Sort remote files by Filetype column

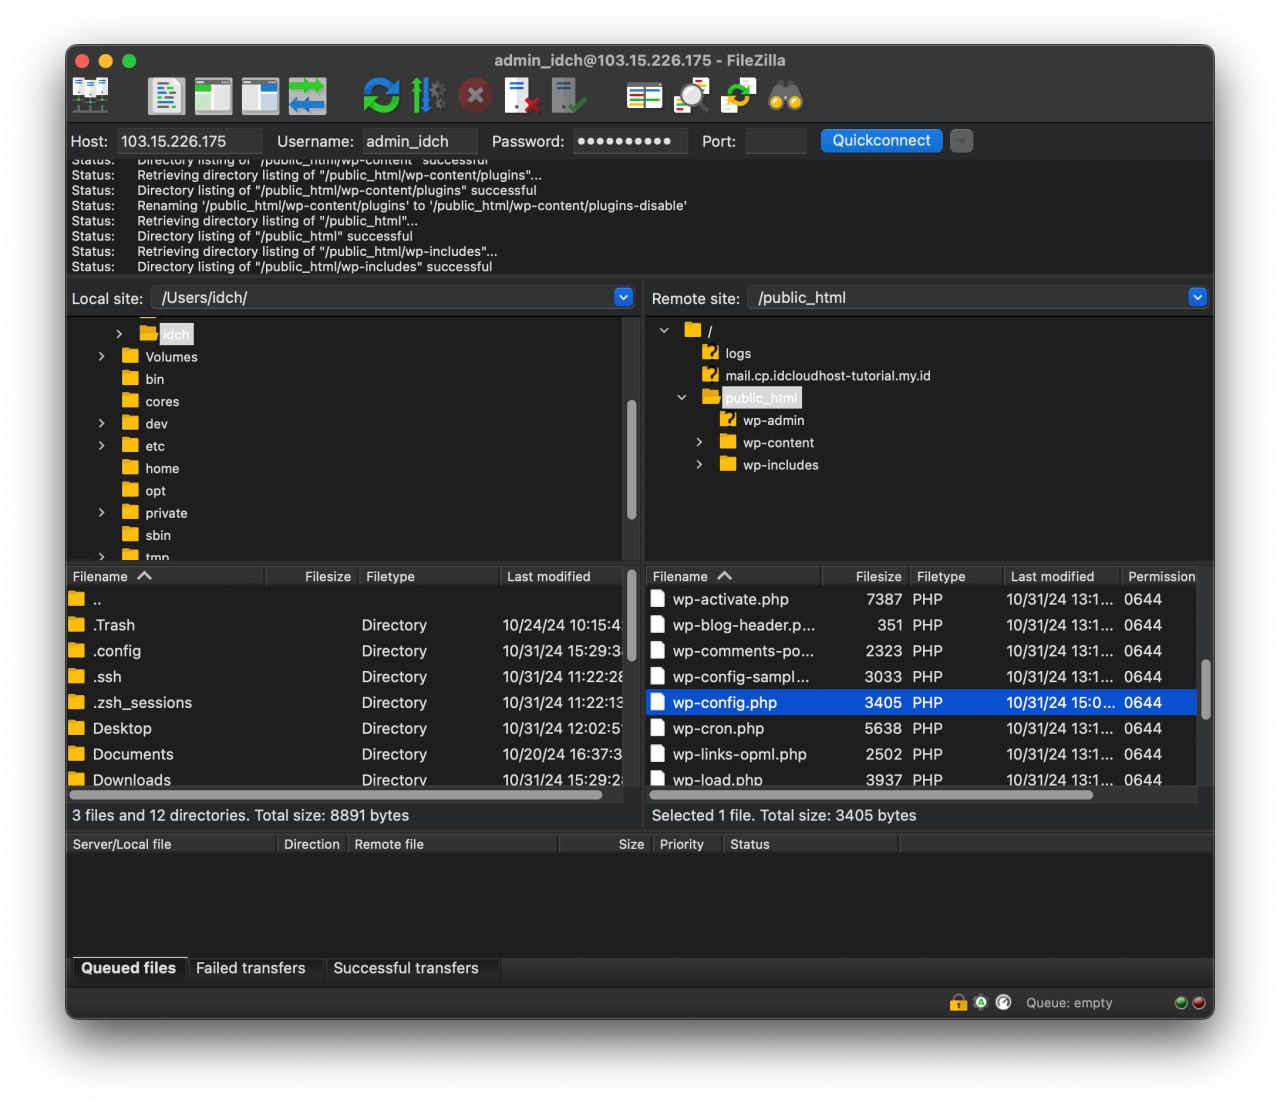[955, 576]
